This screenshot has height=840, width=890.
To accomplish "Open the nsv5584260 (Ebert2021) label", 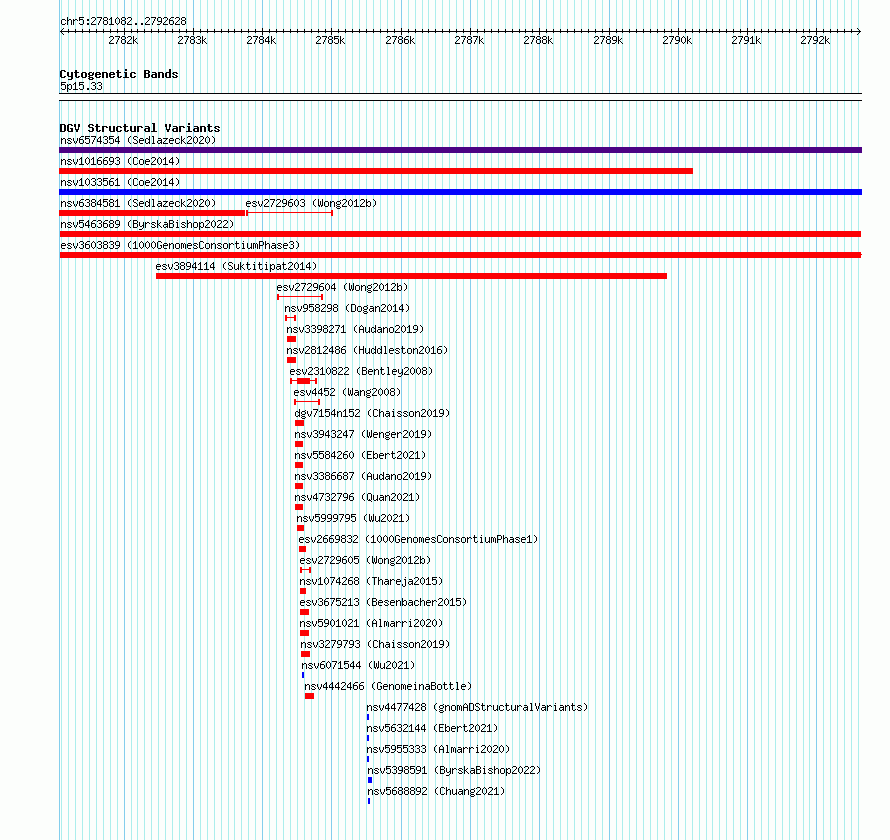I will [x=360, y=455].
